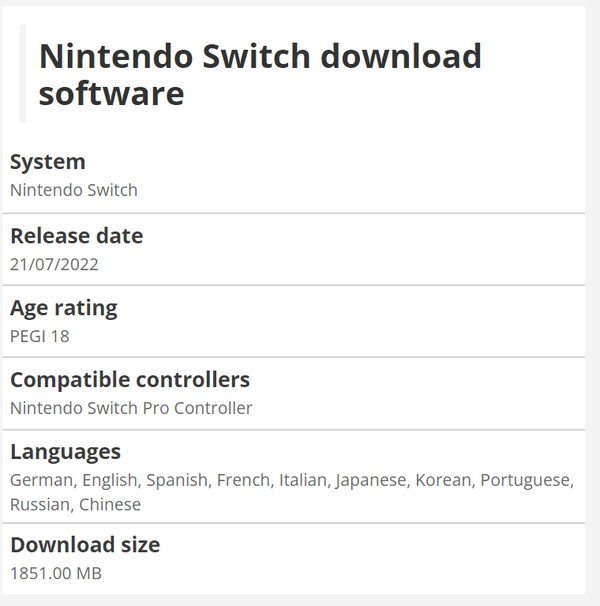The image size is (600, 606).
Task: Click the 'Nintendo Switch' system value
Action: tap(74, 190)
